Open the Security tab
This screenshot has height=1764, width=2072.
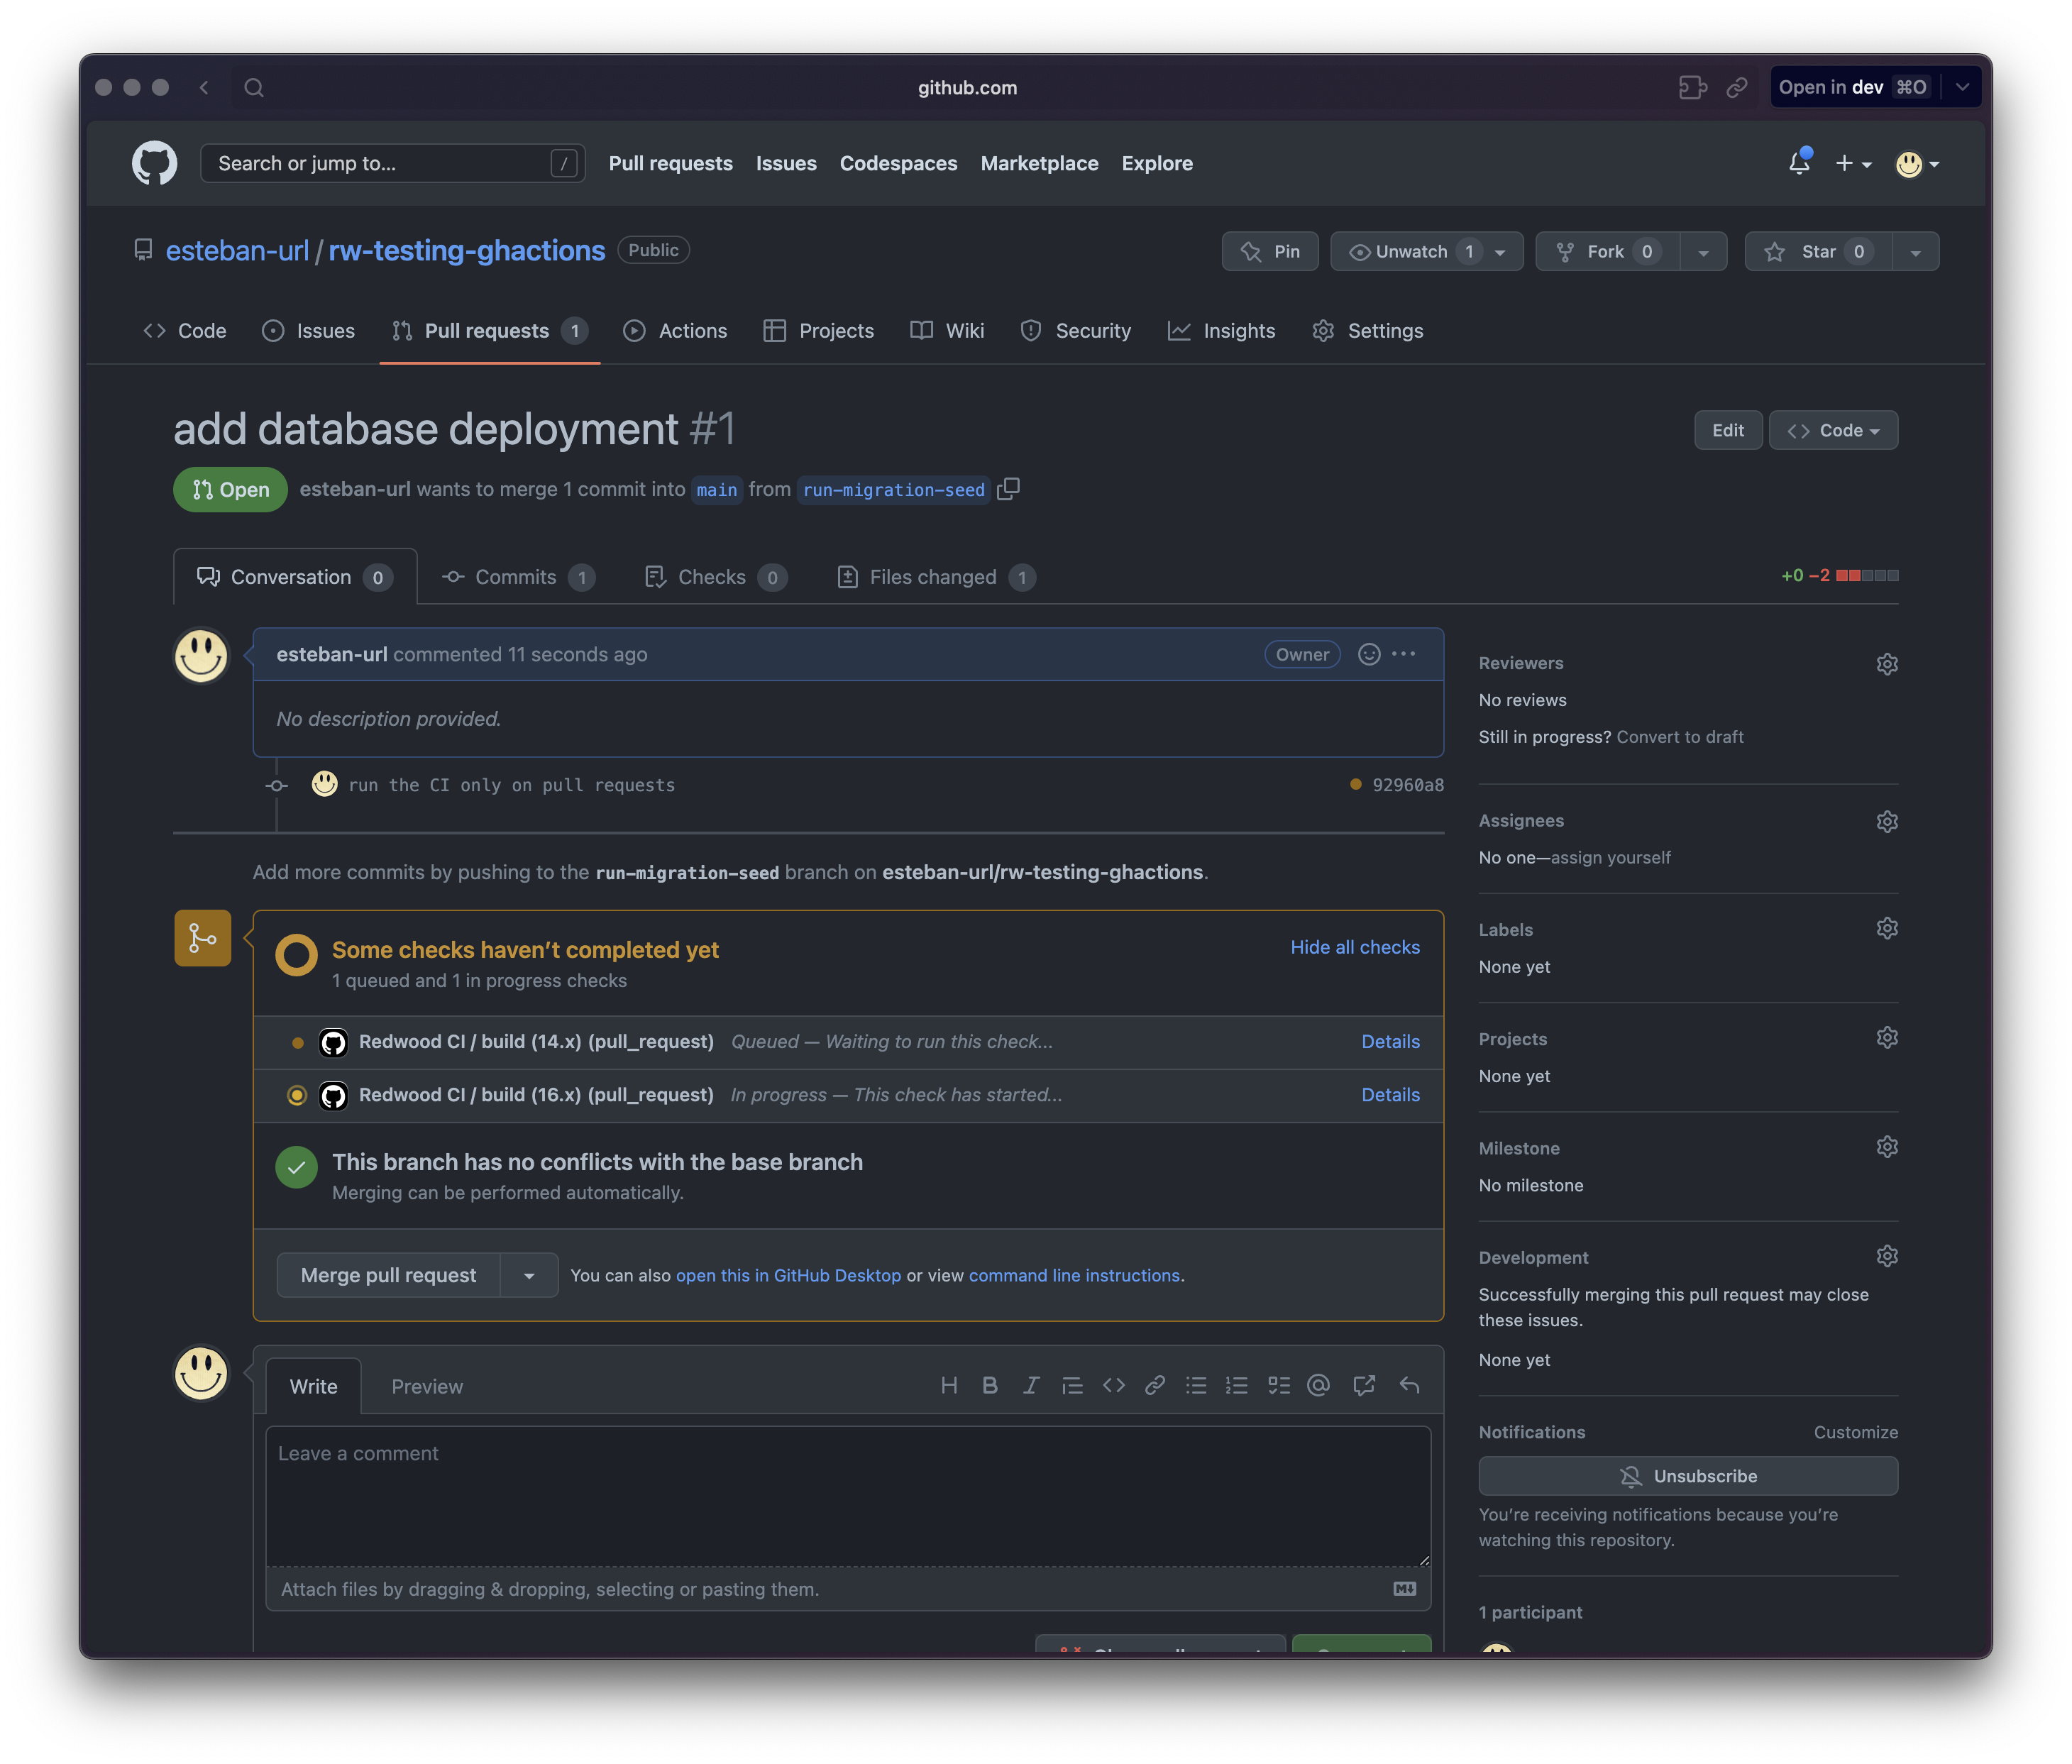(1075, 331)
